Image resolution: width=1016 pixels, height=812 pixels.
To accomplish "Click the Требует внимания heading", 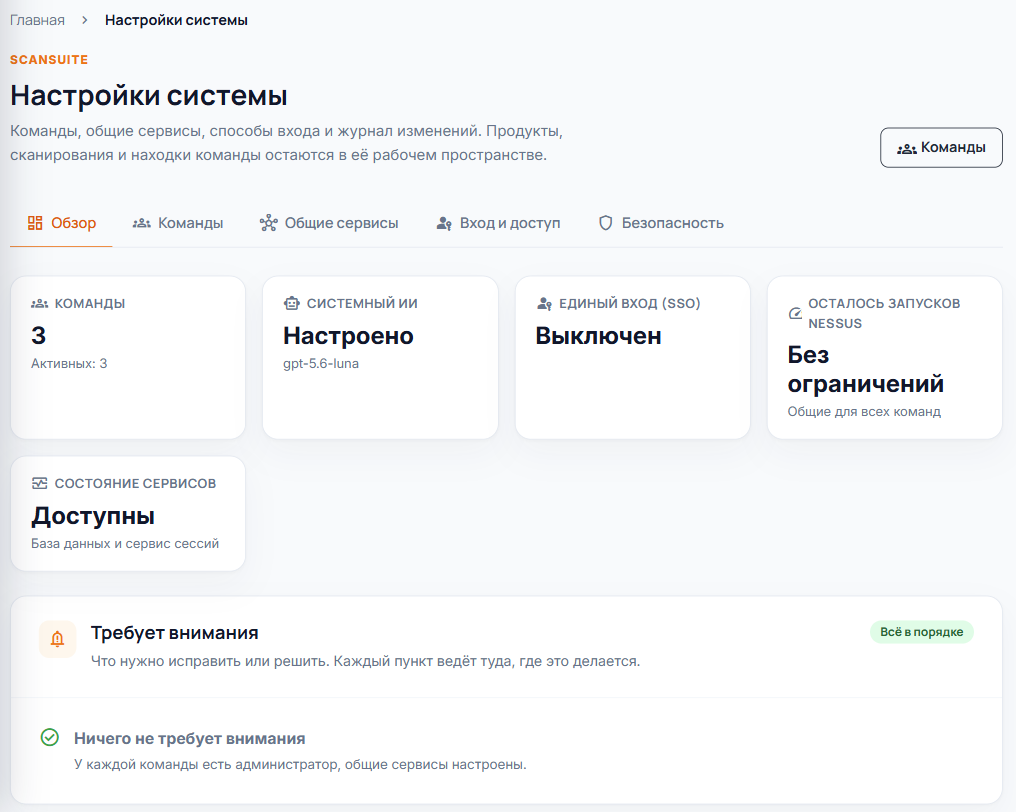I will click(x=174, y=632).
